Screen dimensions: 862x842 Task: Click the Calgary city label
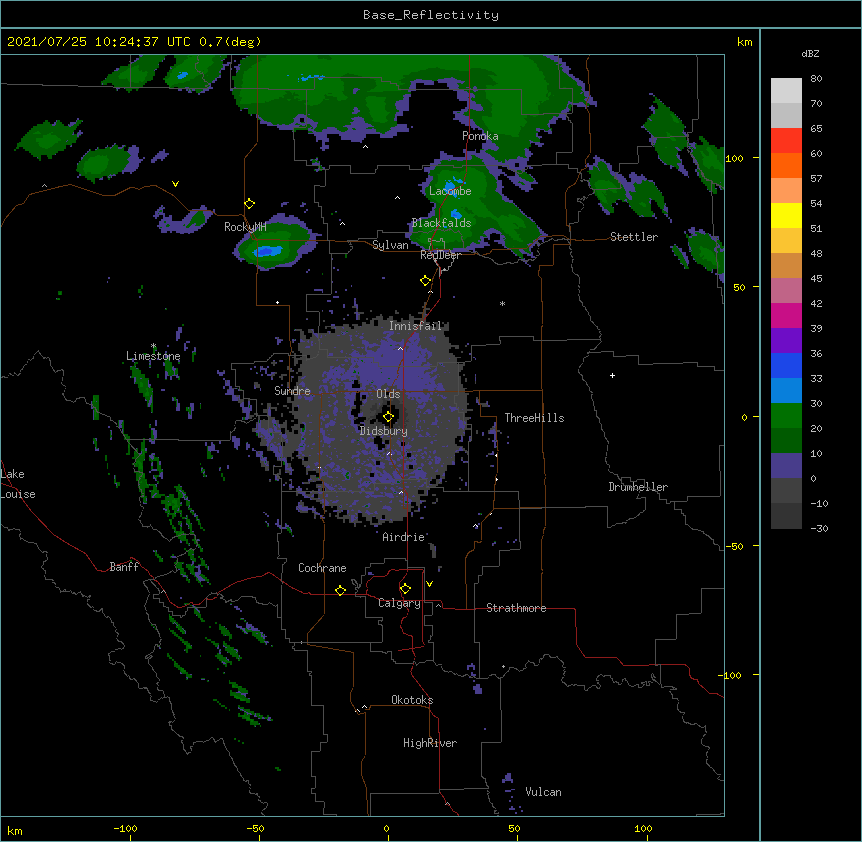[x=399, y=603]
